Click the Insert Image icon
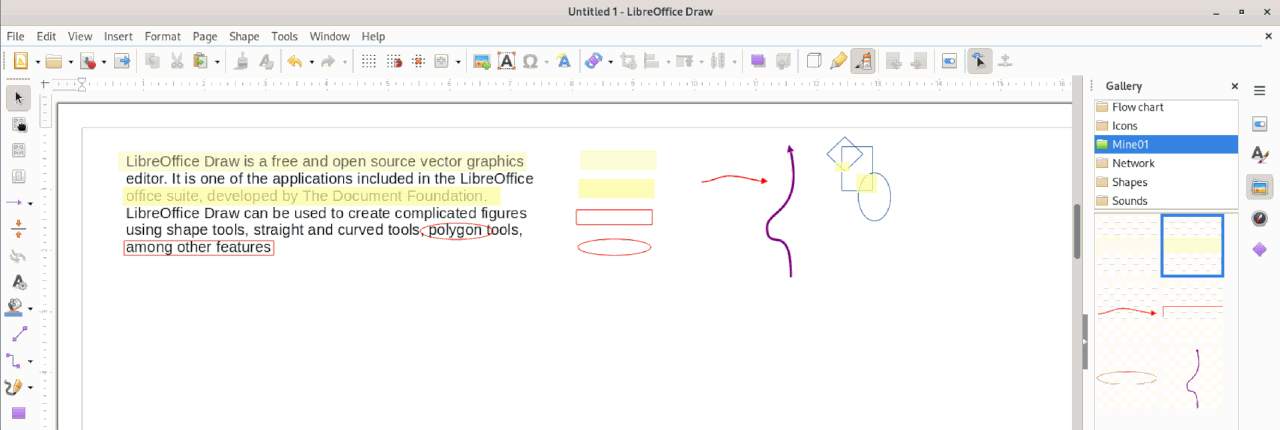 (481, 61)
